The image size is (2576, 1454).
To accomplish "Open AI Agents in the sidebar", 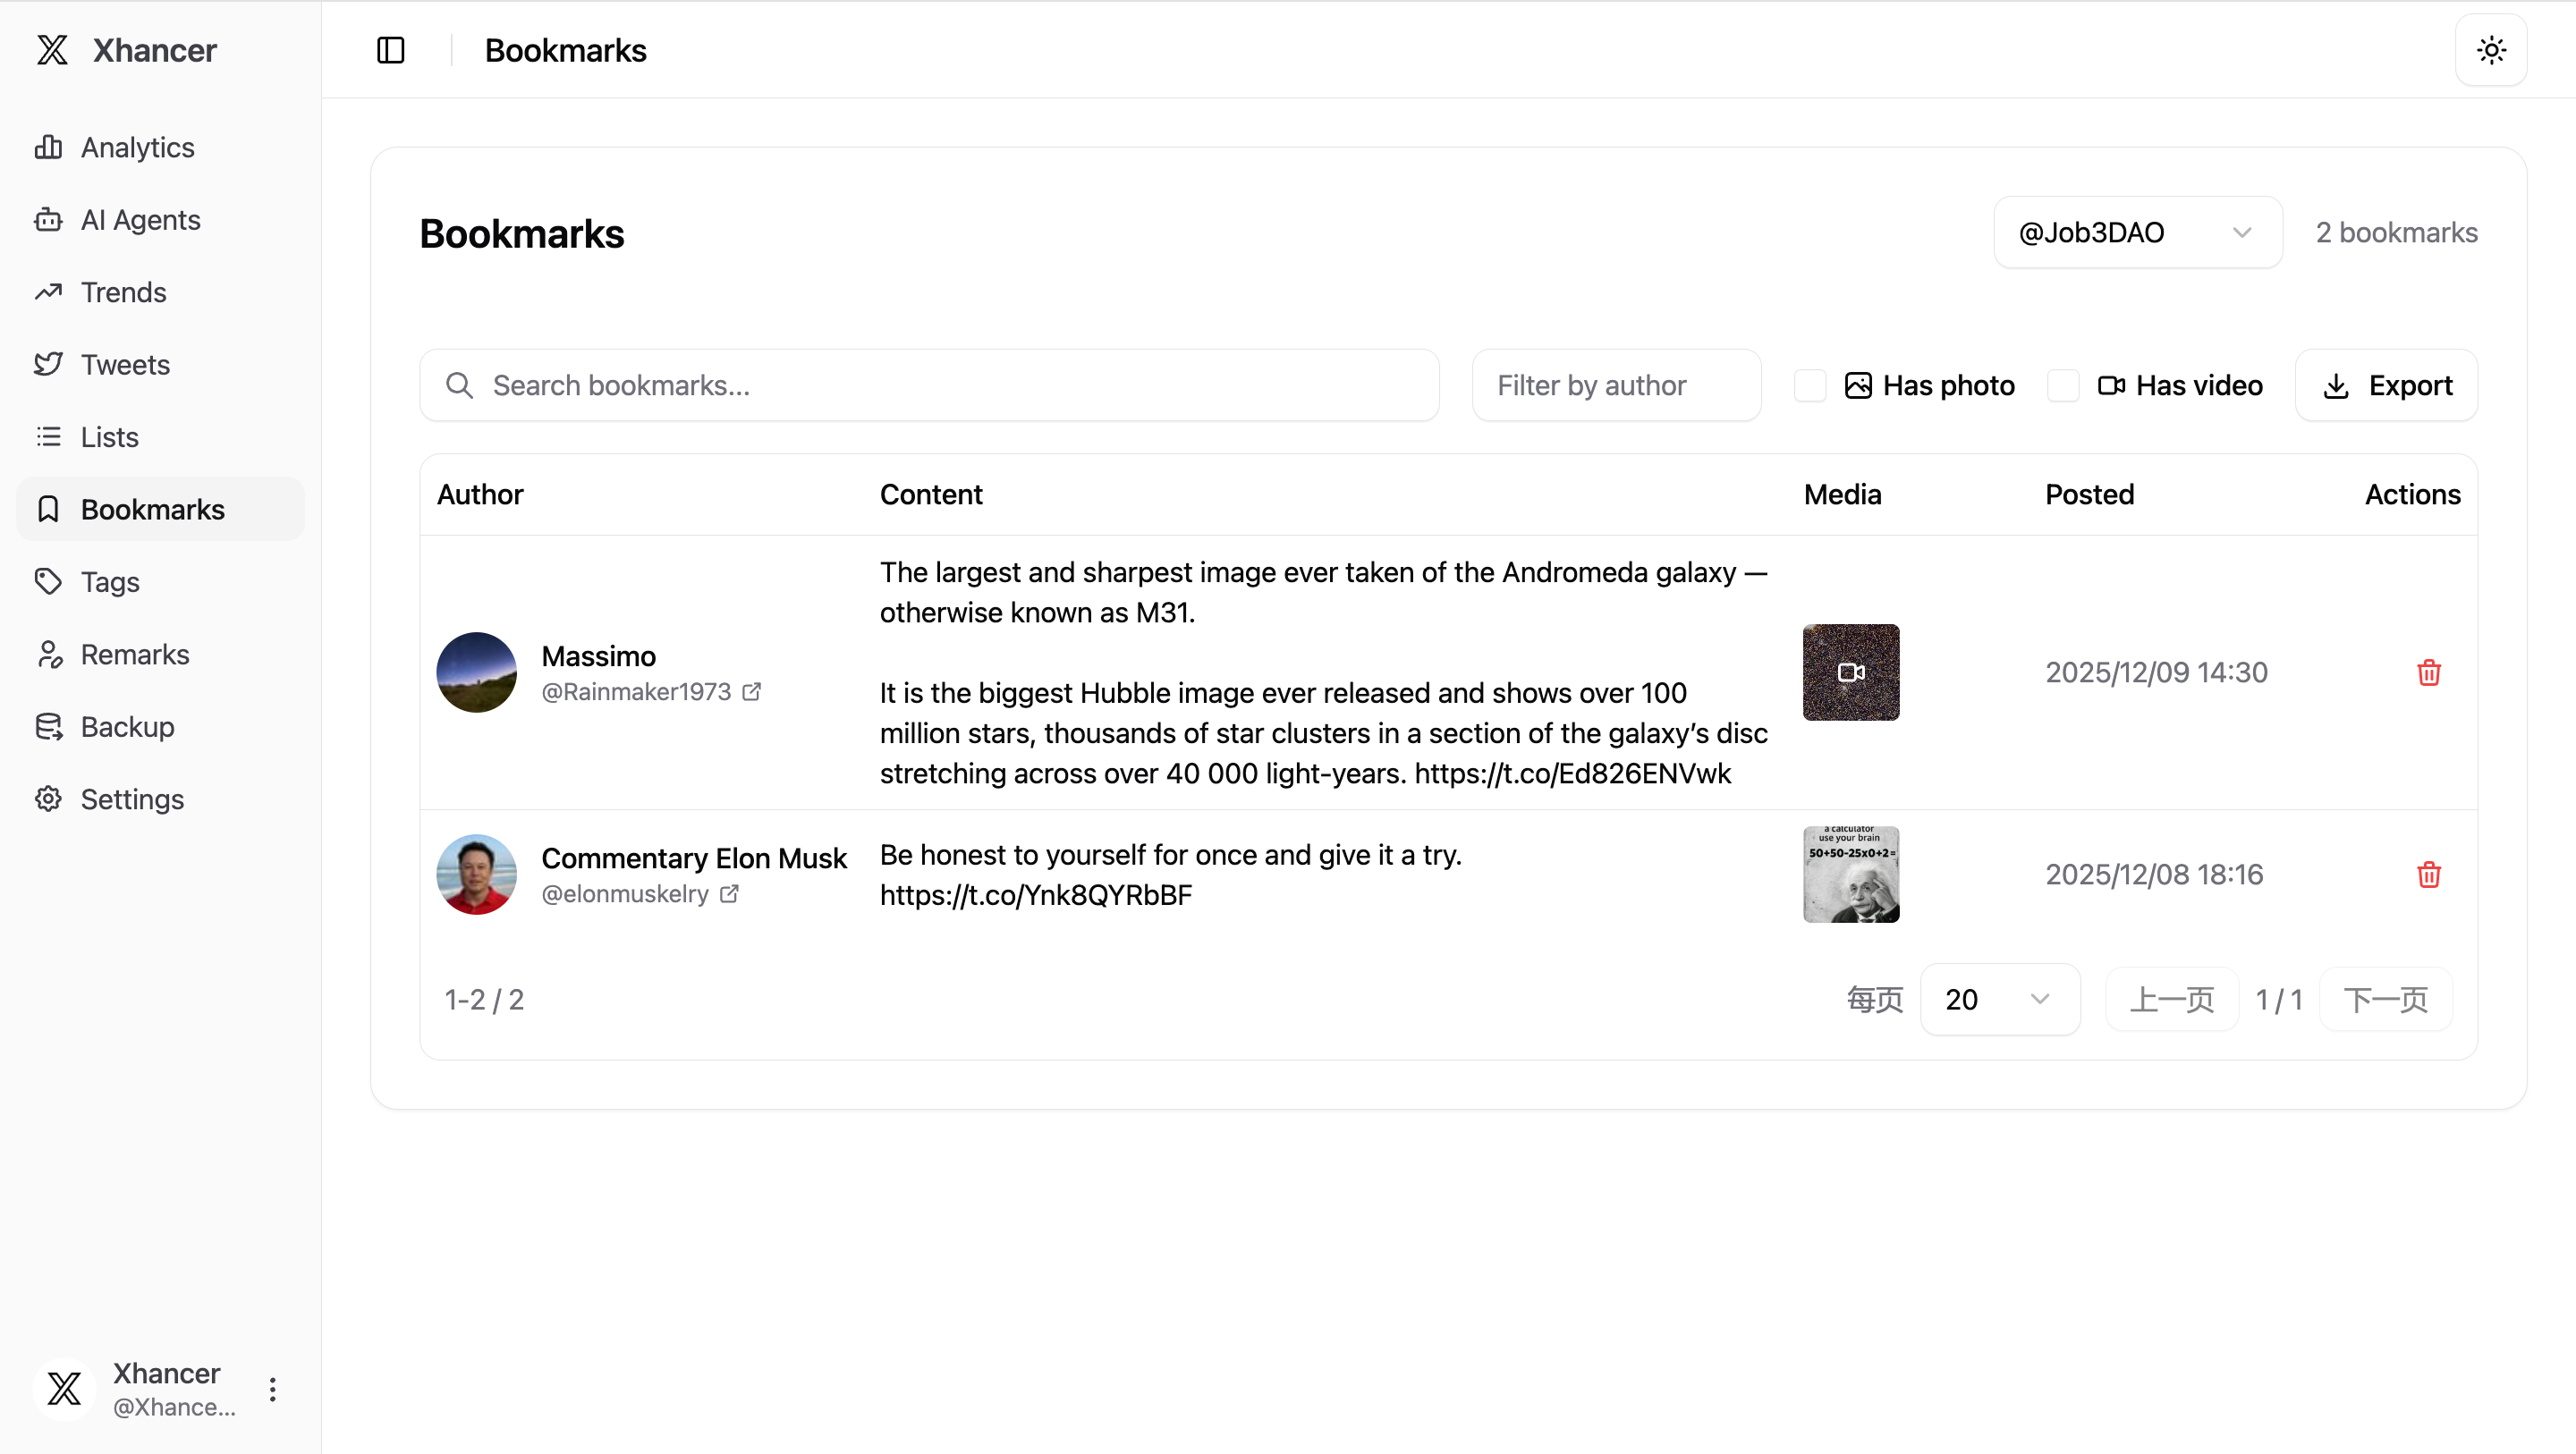I will [x=140, y=220].
